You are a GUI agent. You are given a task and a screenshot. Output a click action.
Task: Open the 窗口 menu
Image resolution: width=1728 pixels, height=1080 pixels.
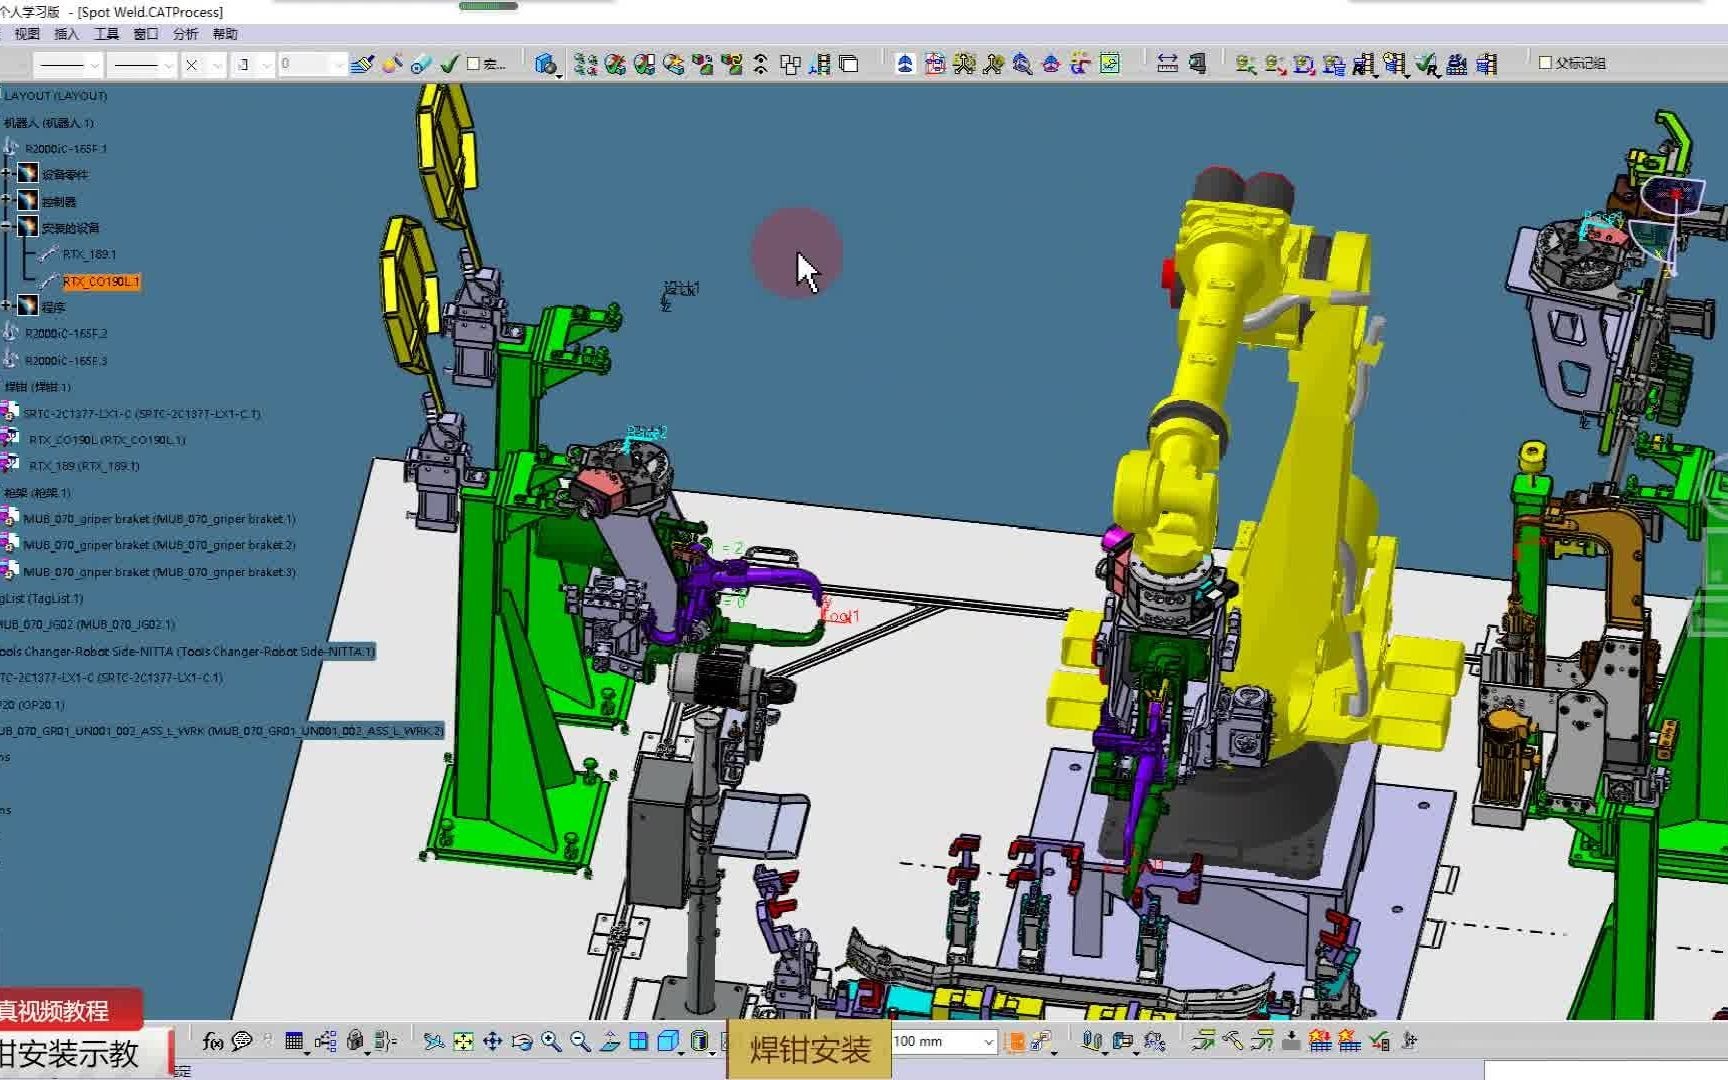click(146, 34)
